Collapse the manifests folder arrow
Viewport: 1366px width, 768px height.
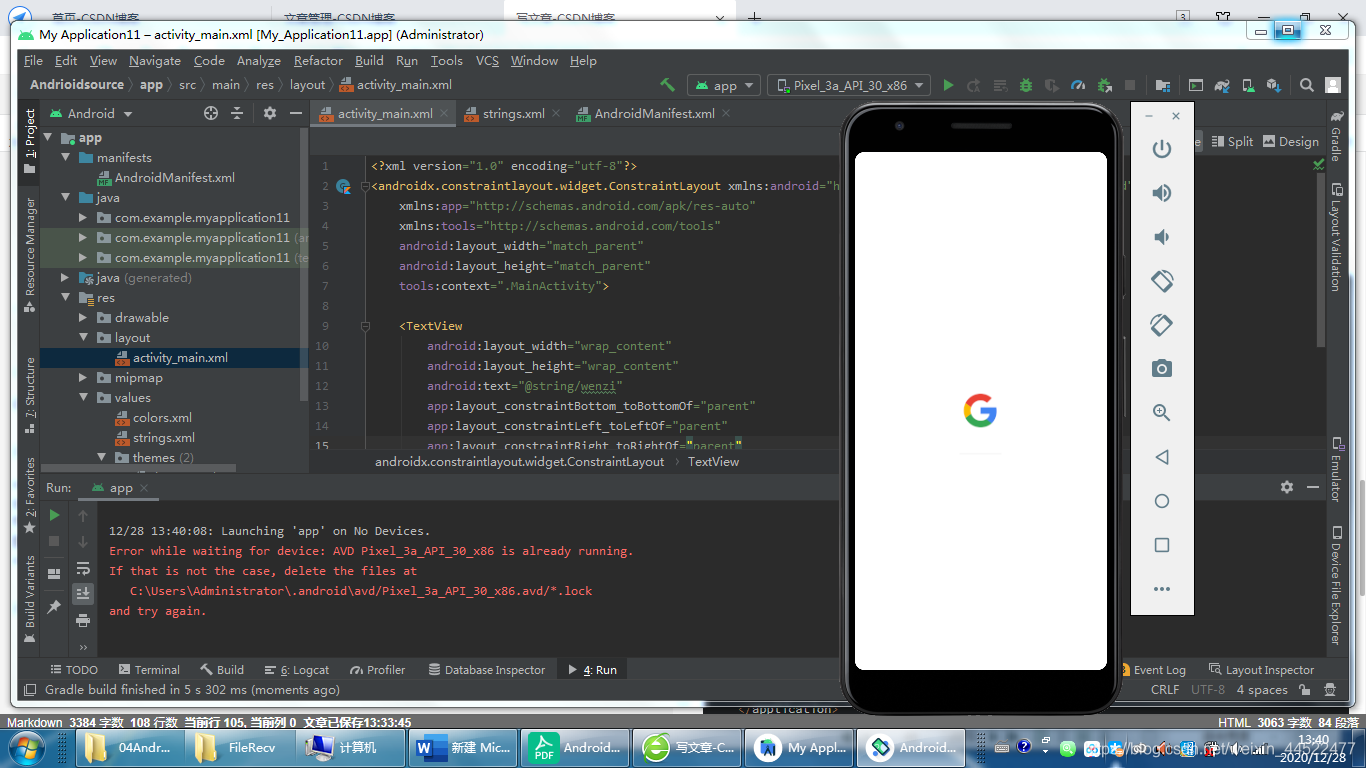(x=66, y=157)
